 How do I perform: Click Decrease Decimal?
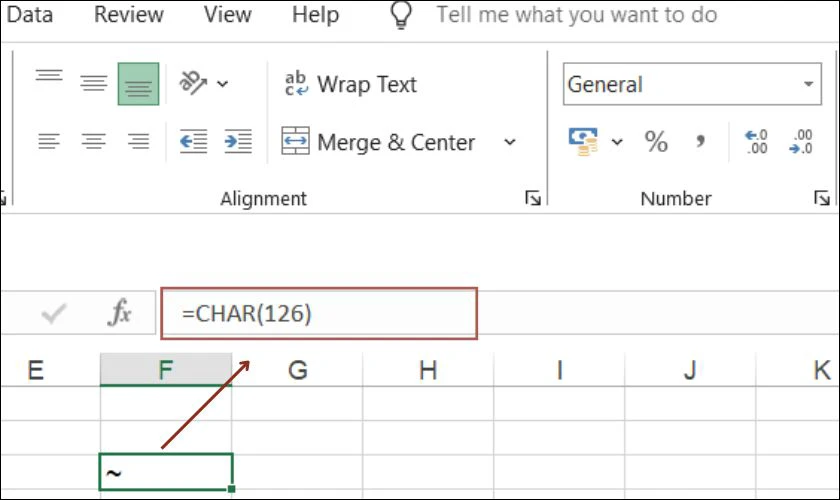(x=801, y=142)
